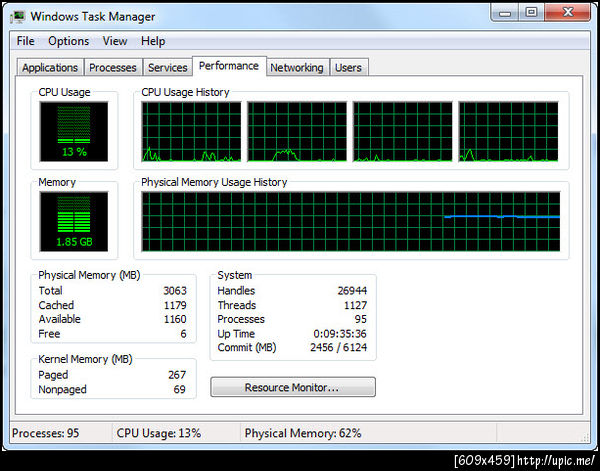Click the System group label
Screen dimensions: 600x471
235,275
